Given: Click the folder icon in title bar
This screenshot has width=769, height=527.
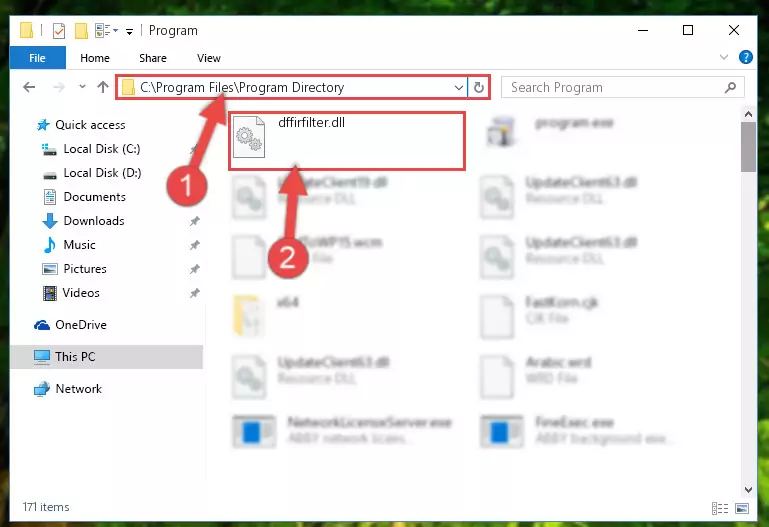Looking at the screenshot, I should point(26,30).
